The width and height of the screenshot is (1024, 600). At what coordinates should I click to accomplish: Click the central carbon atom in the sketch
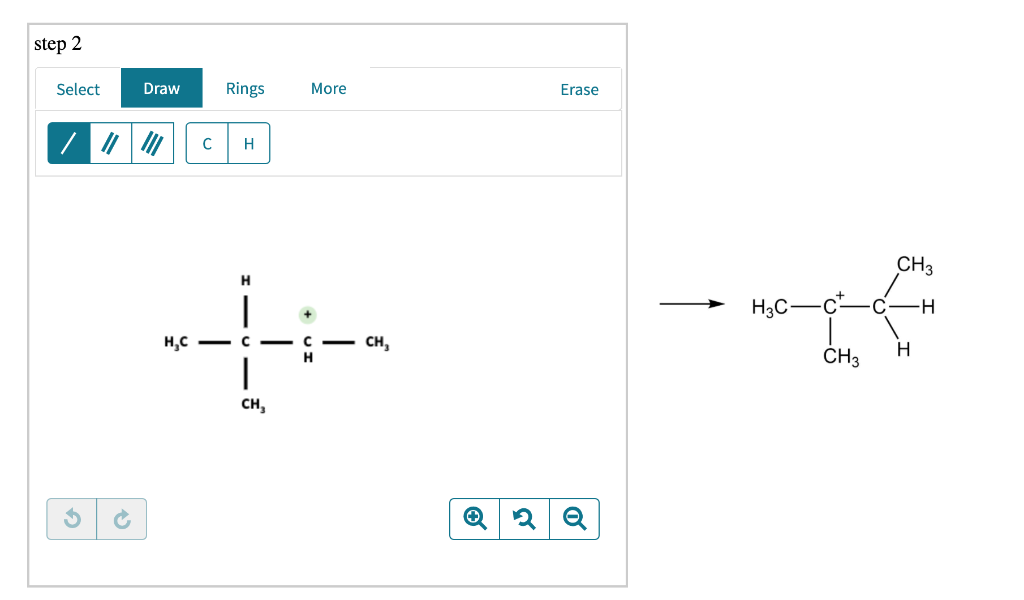[244, 342]
